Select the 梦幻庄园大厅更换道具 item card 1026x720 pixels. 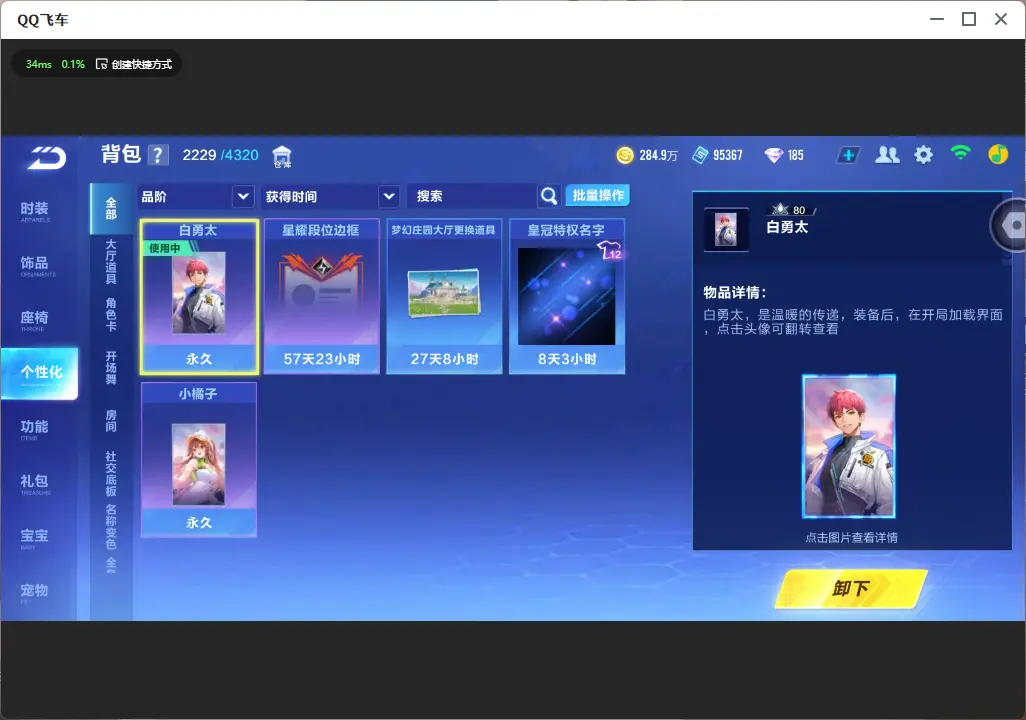click(x=444, y=297)
